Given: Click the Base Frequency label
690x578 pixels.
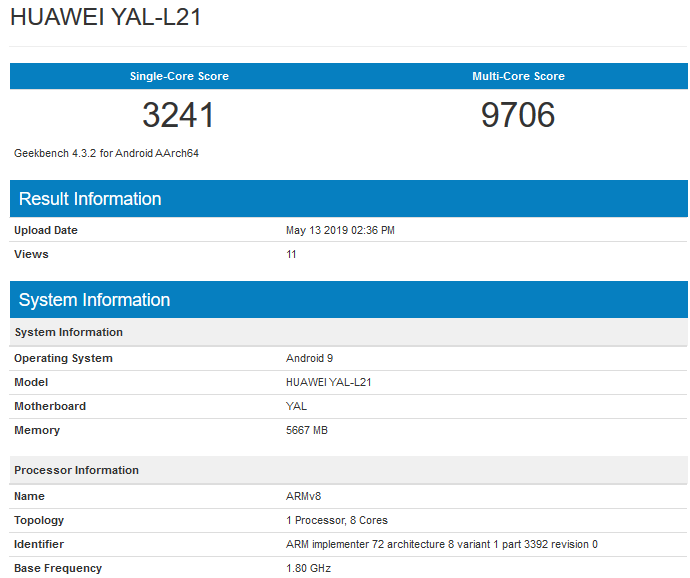Looking at the screenshot, I should [x=58, y=568].
